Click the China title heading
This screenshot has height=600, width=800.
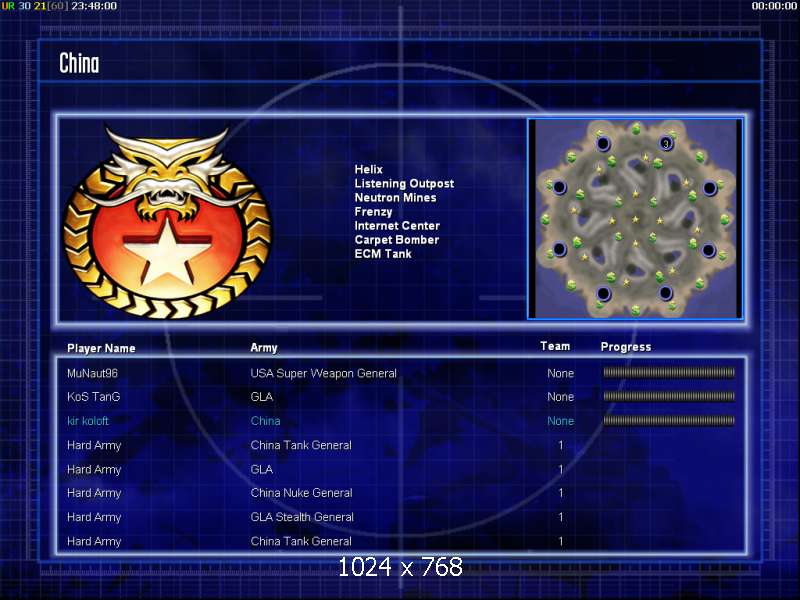coord(79,63)
